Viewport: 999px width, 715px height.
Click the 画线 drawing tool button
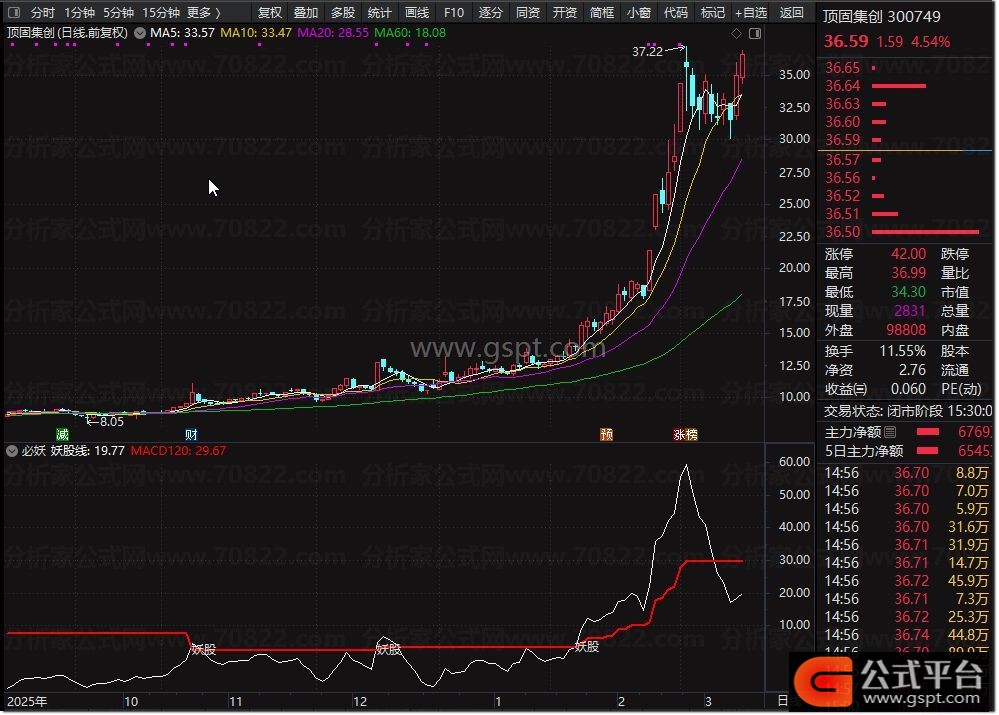[417, 13]
